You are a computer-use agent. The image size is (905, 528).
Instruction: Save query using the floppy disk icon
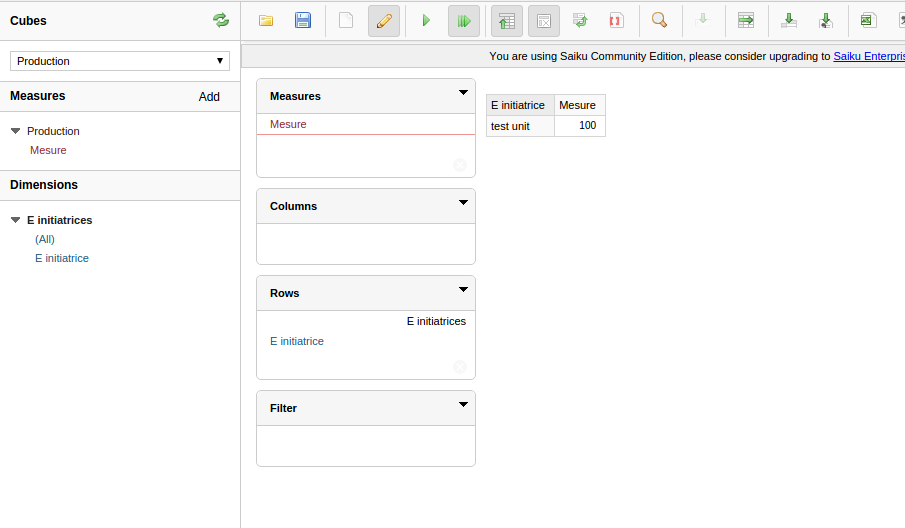pyautogui.click(x=303, y=21)
